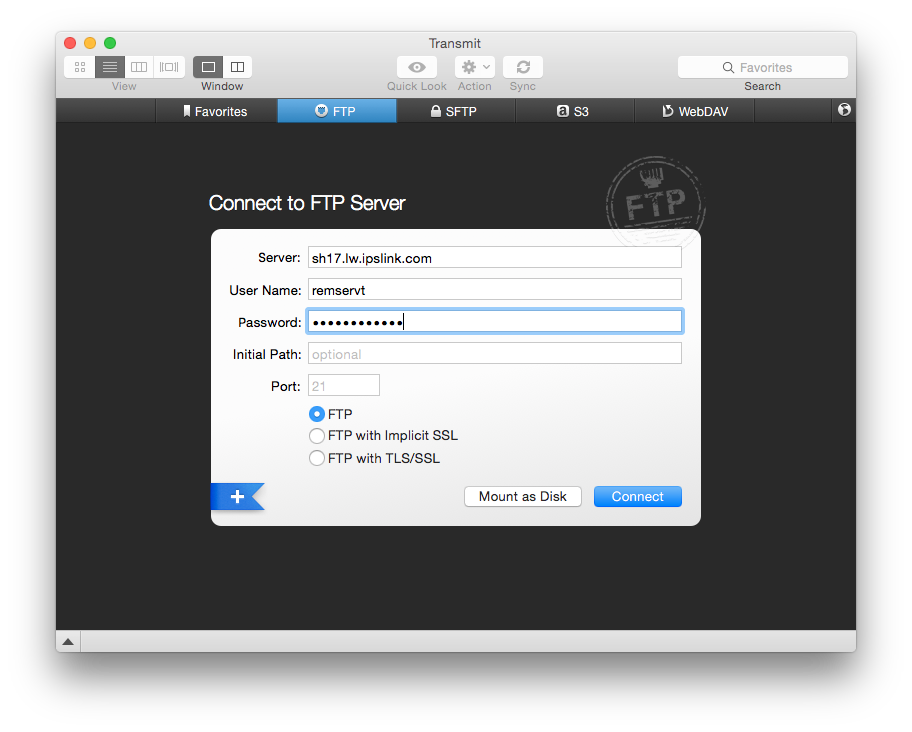Click the Sync arrows icon
This screenshot has height=732, width=912.
522,67
